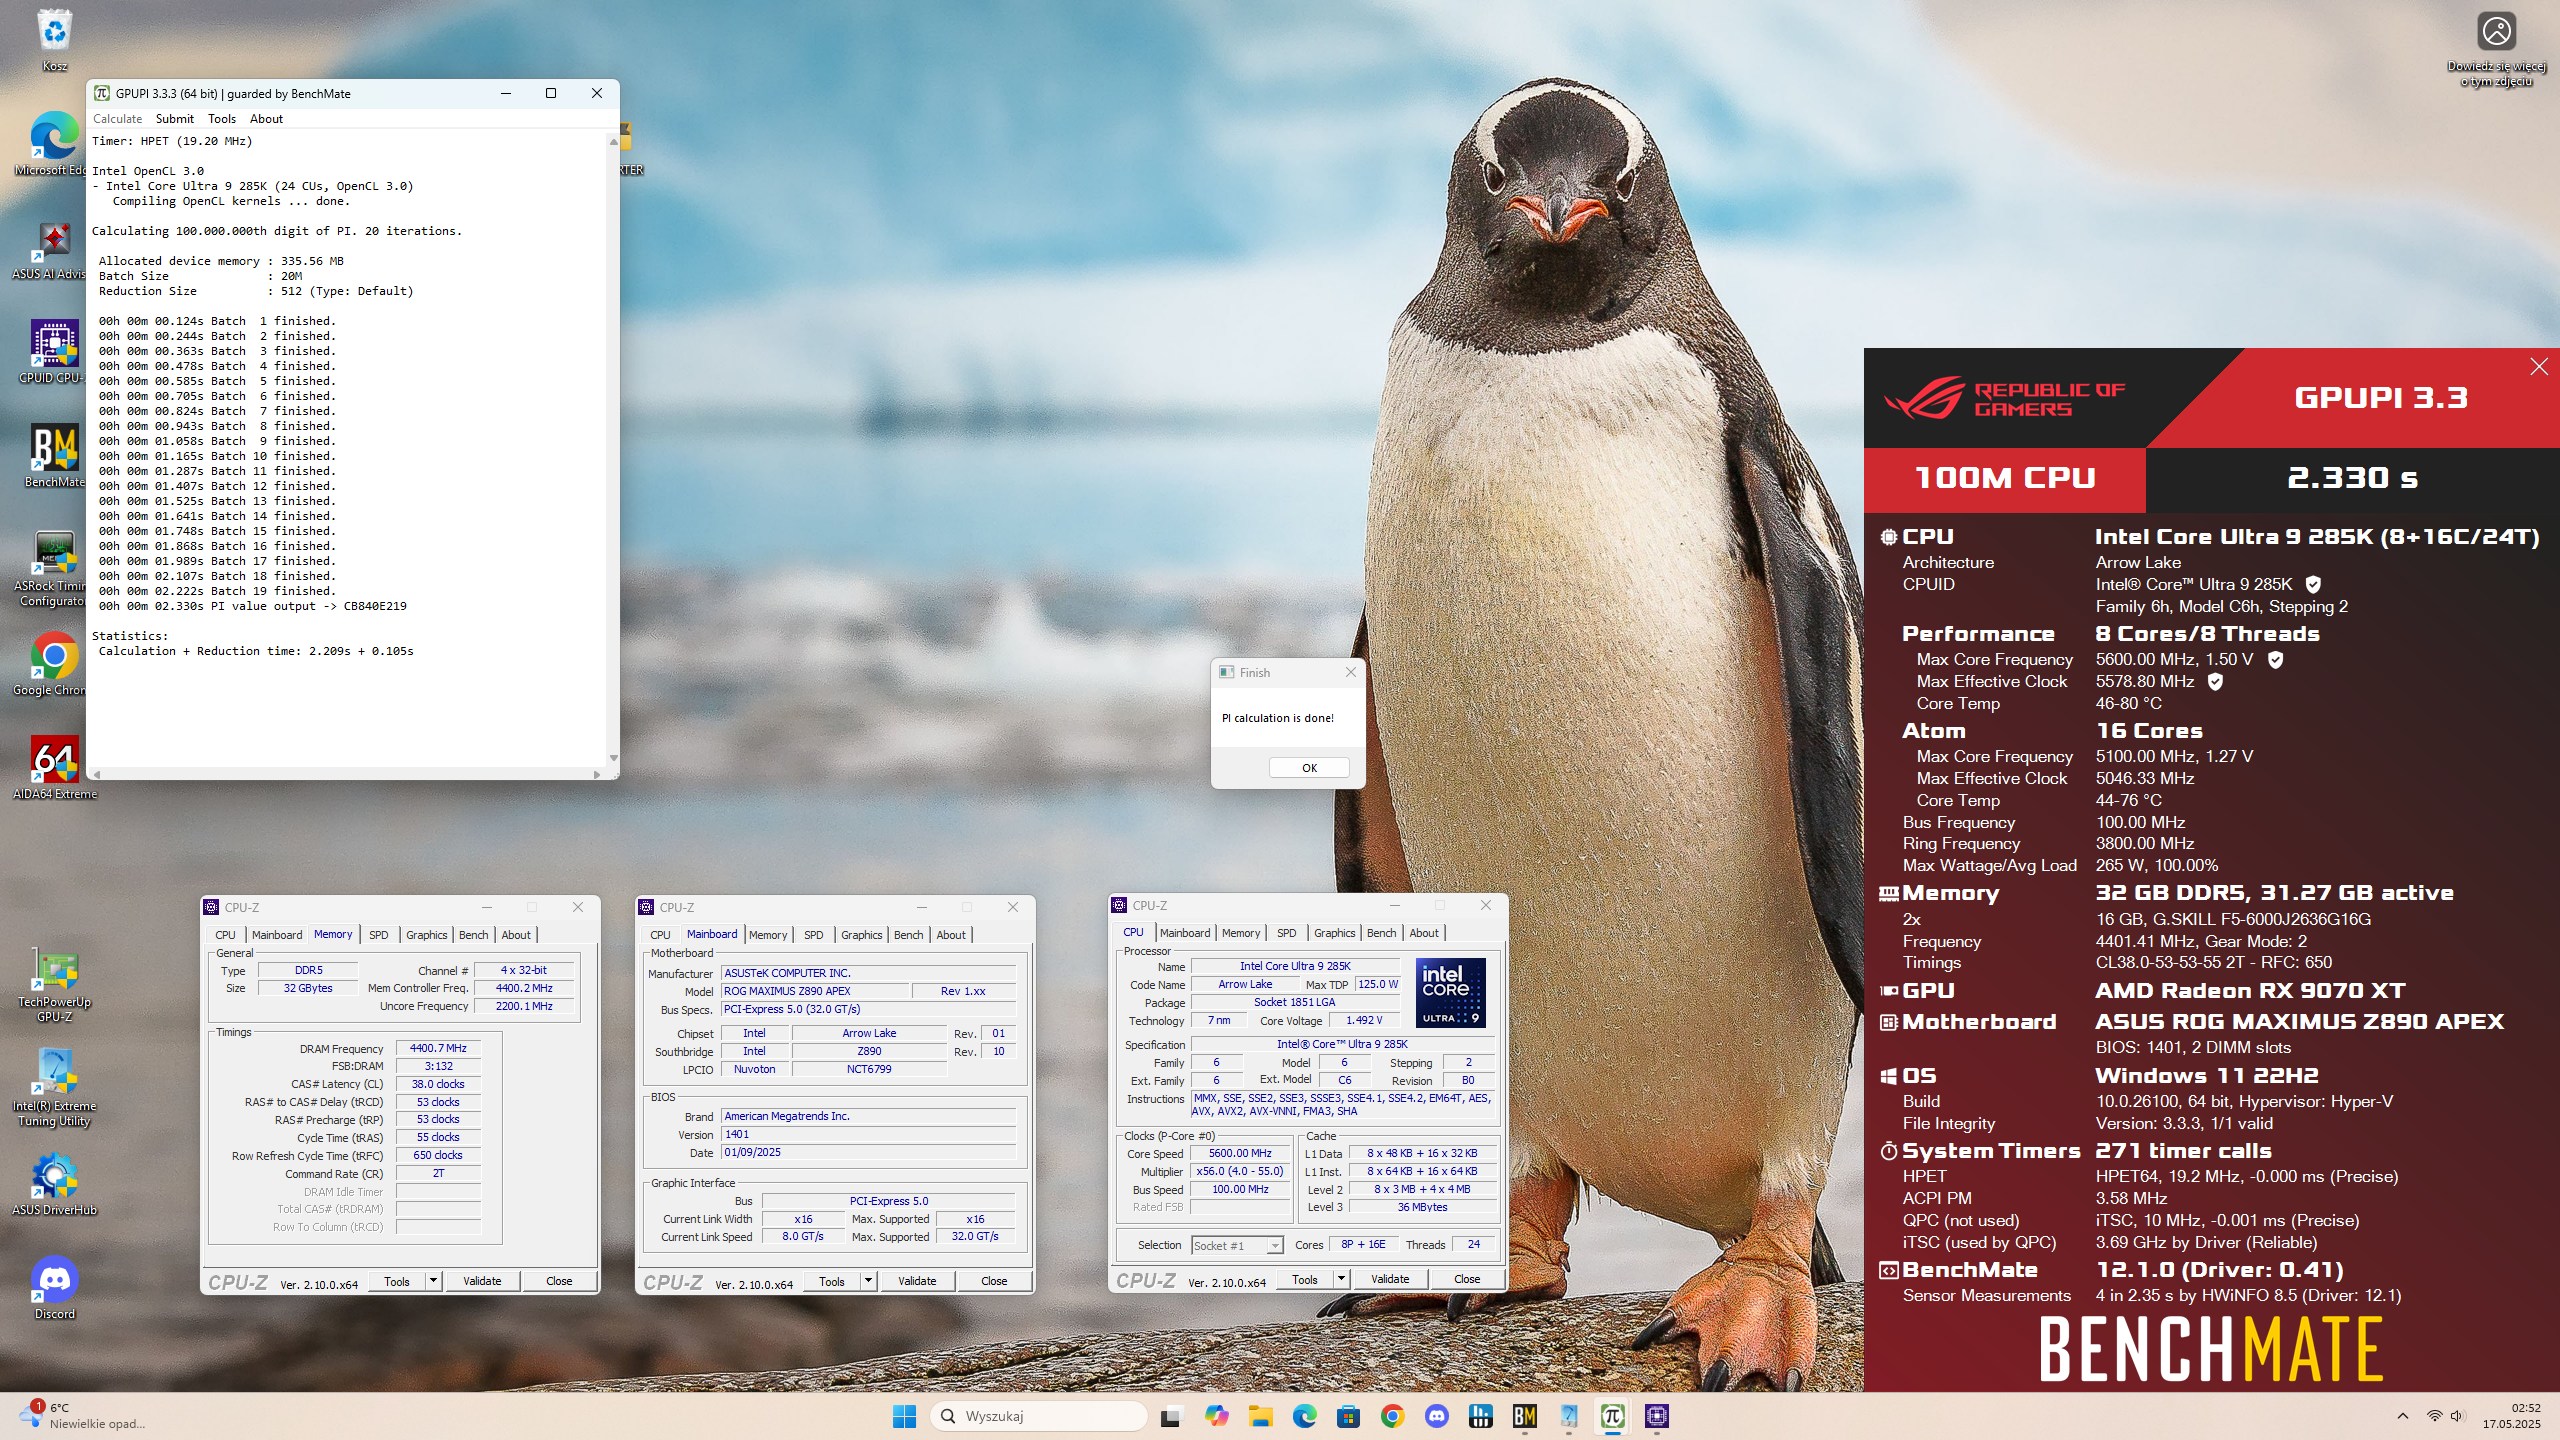Open Tools dropdown arrow in CPU tab CPU-Z
Viewport: 2560px width, 1440px height.
pyautogui.click(x=1341, y=1279)
